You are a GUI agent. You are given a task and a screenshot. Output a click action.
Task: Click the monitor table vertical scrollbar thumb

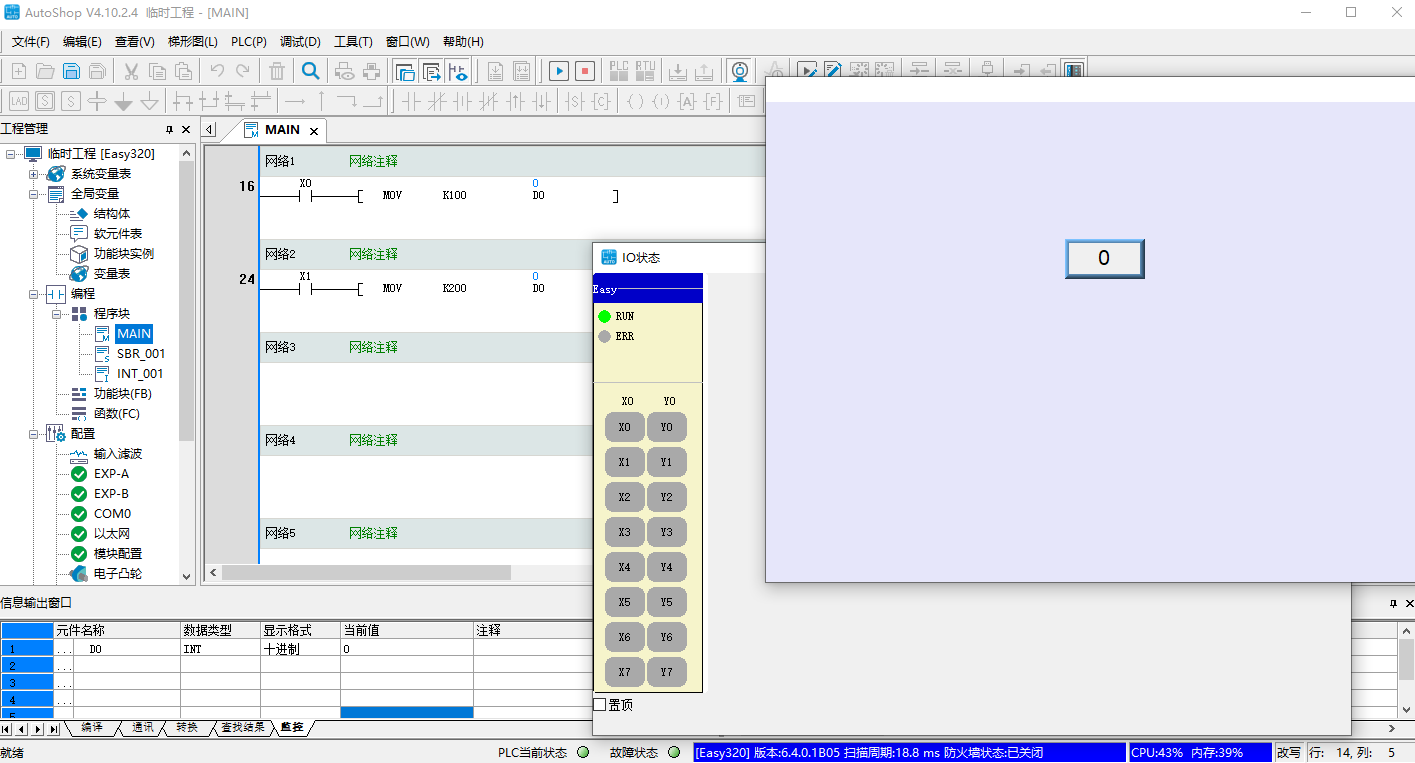[x=1406, y=659]
